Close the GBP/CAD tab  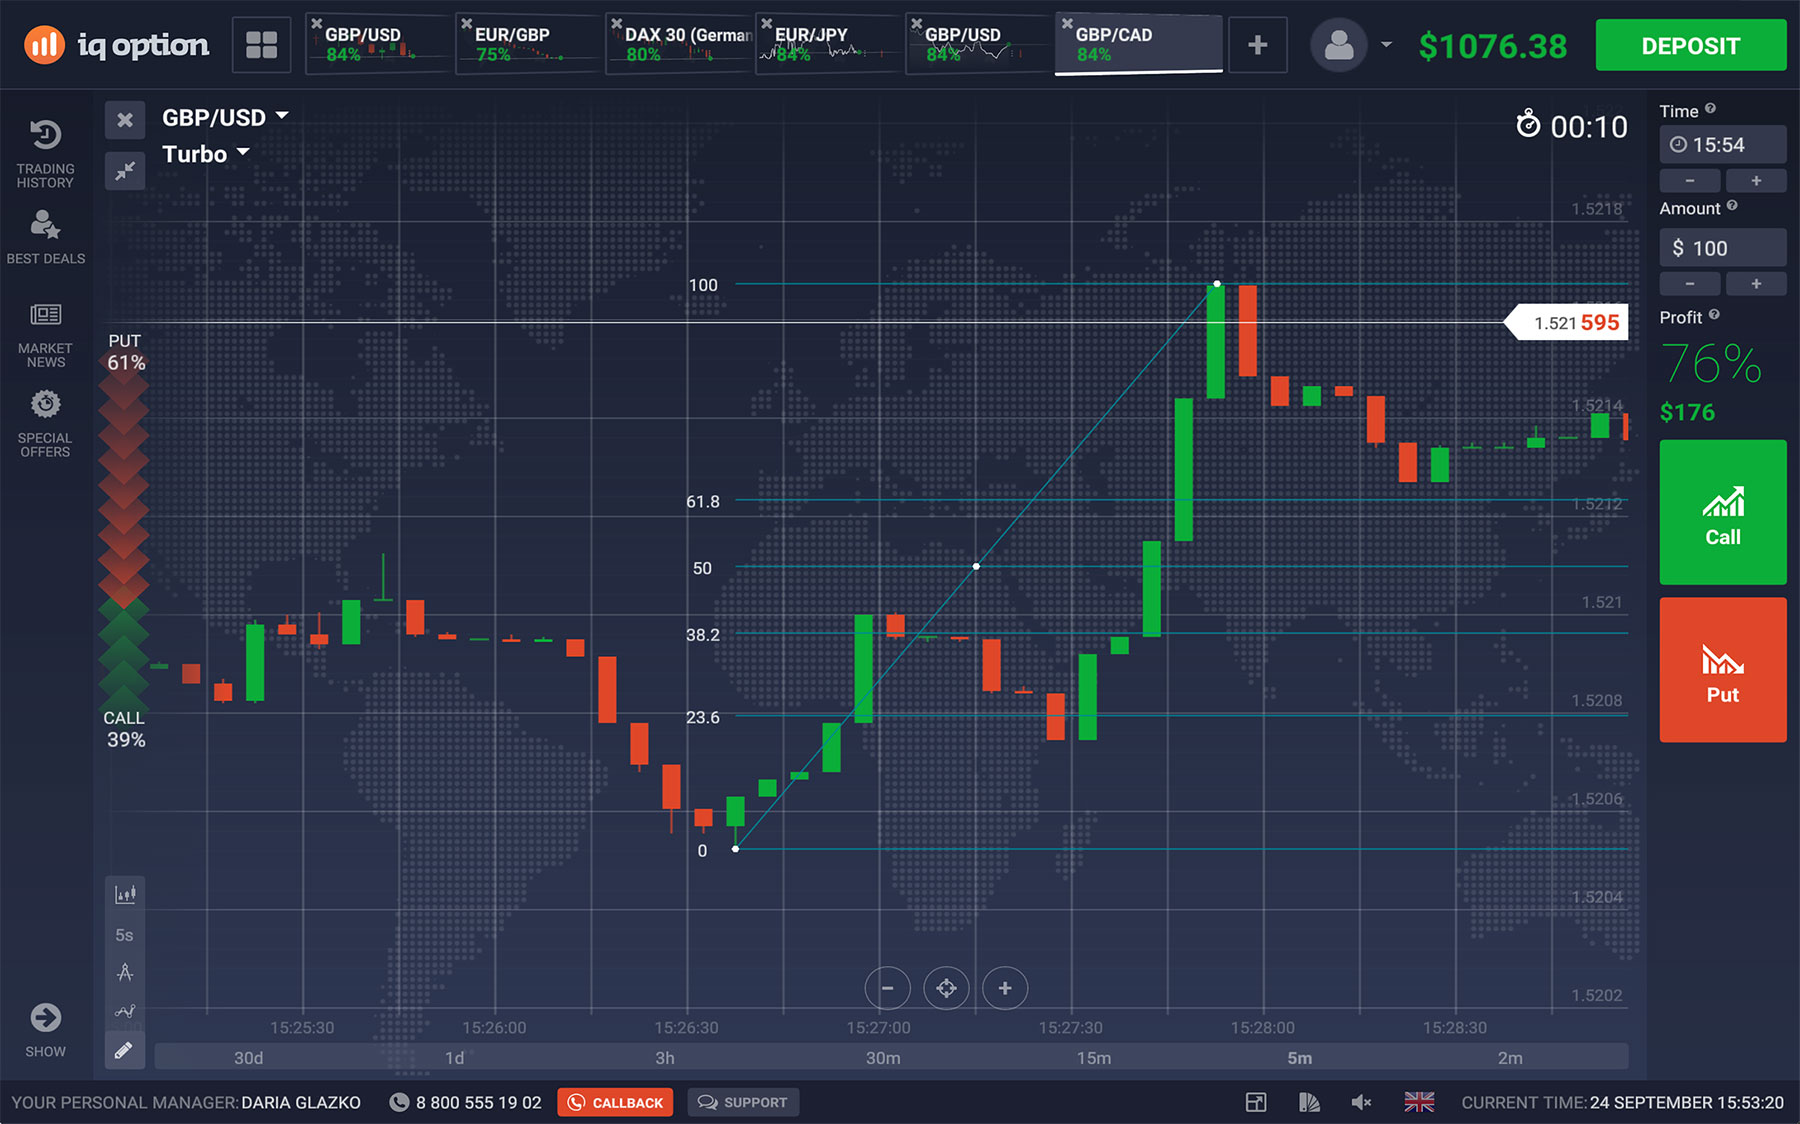coord(1067,23)
